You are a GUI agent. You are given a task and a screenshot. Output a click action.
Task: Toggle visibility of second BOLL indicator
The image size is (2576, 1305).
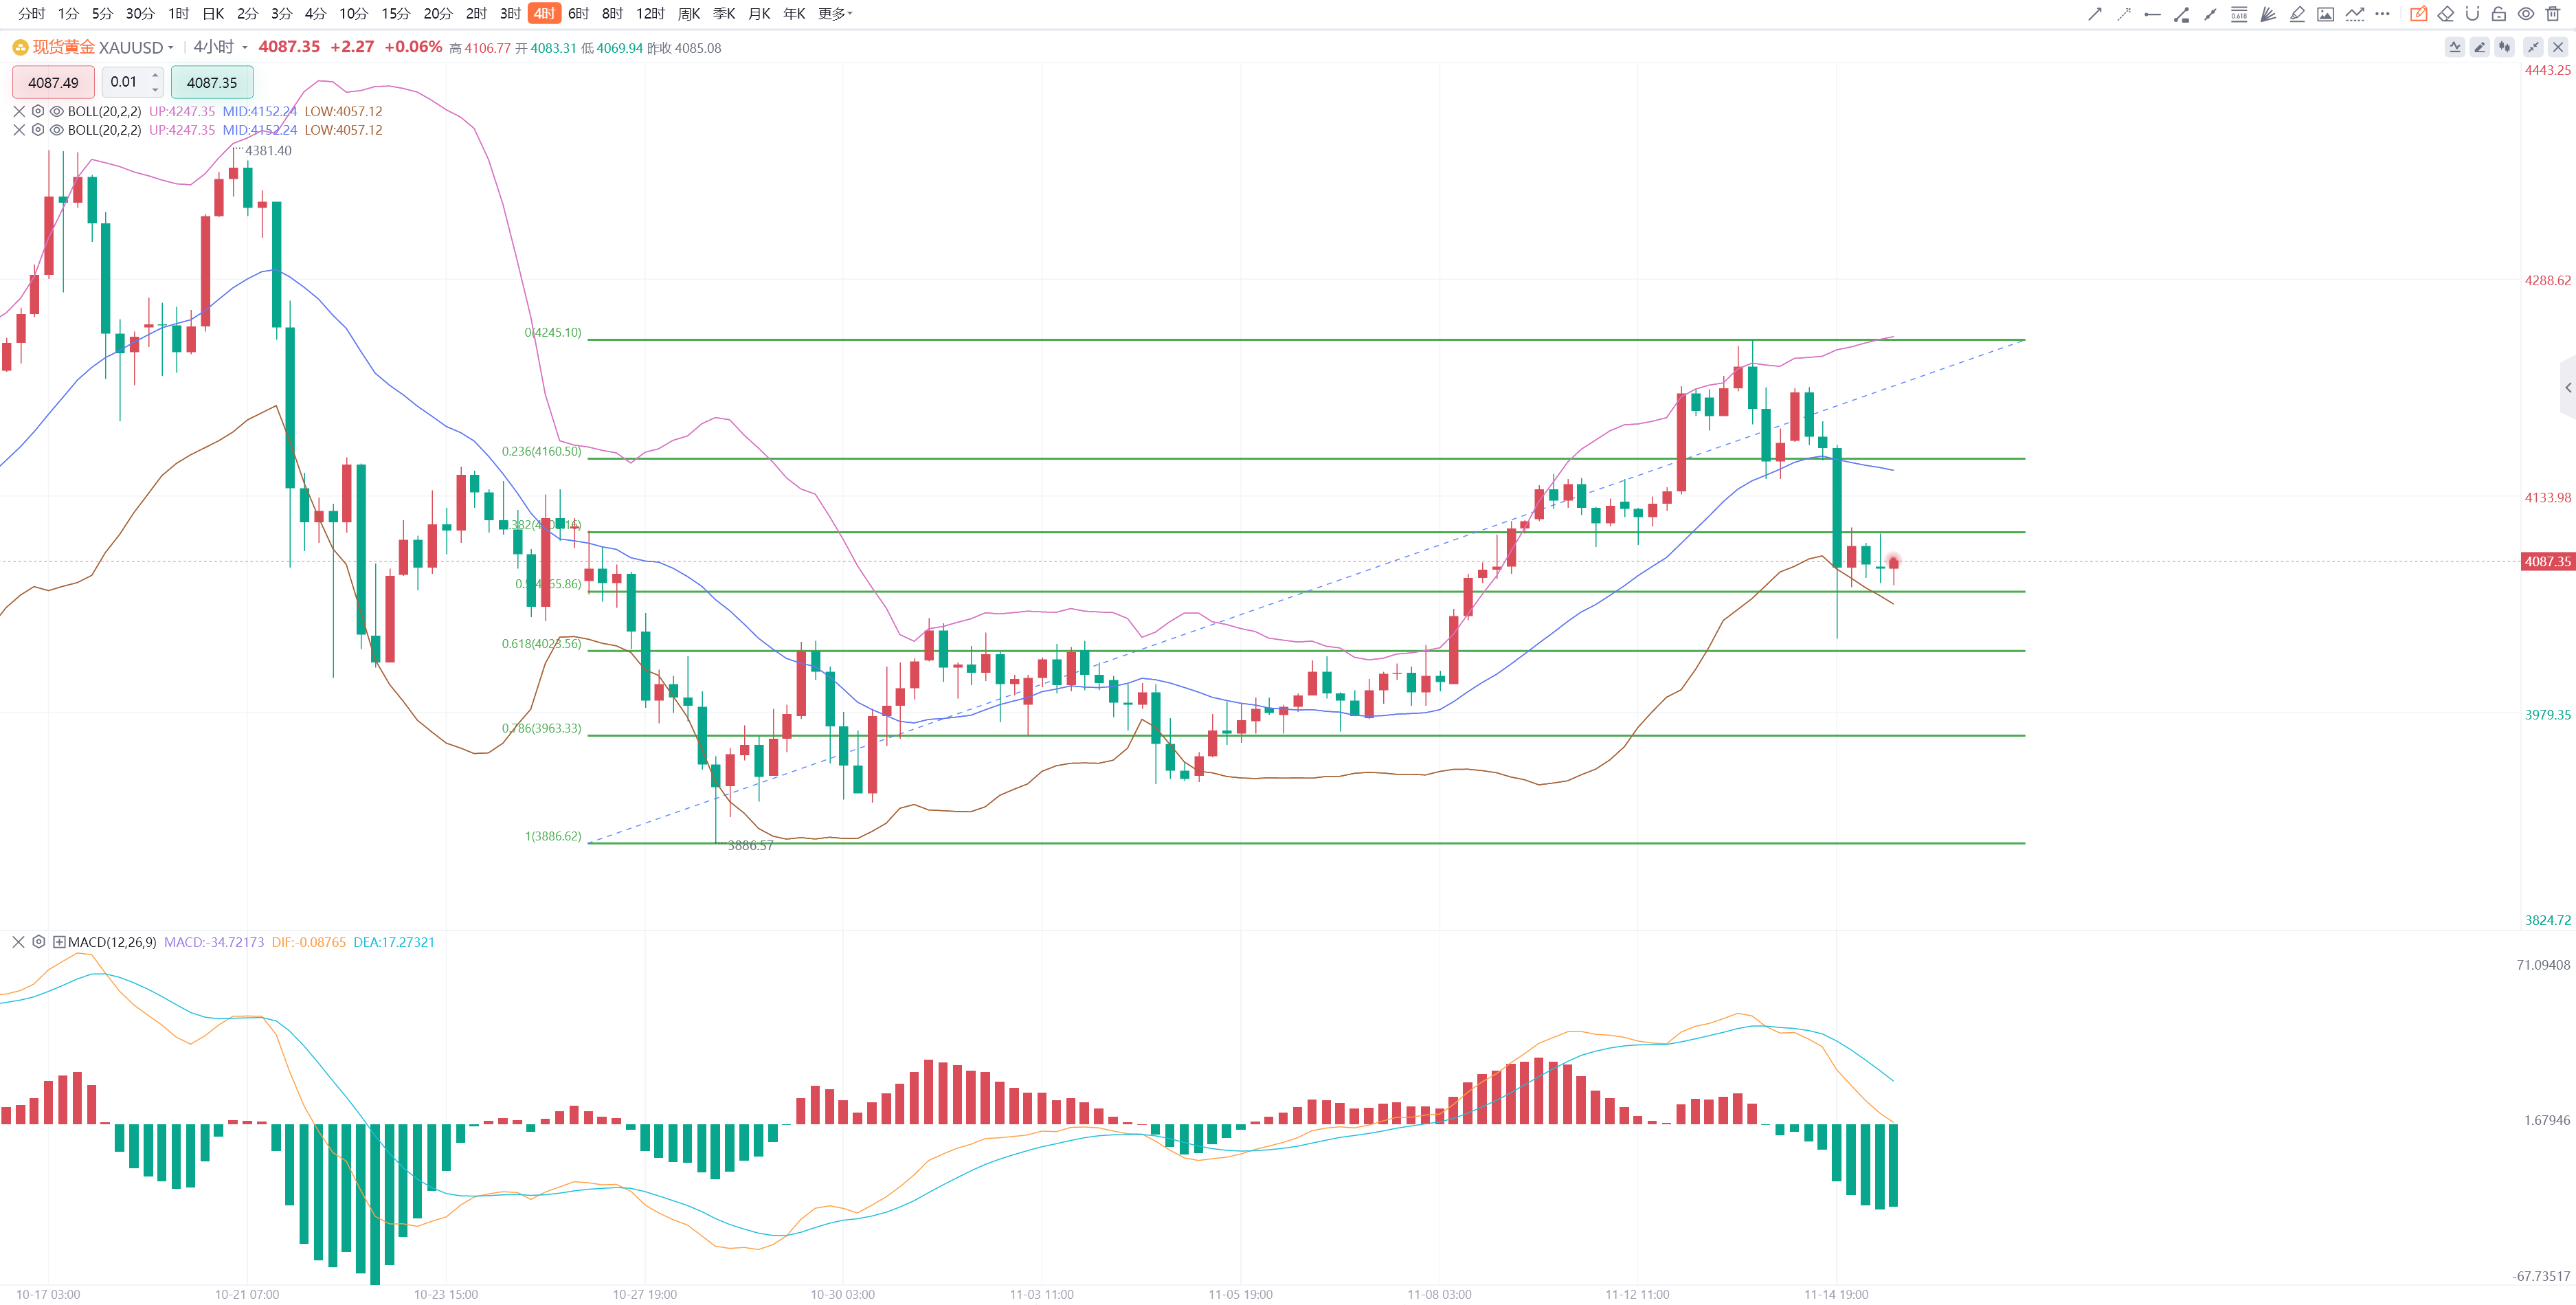point(57,130)
